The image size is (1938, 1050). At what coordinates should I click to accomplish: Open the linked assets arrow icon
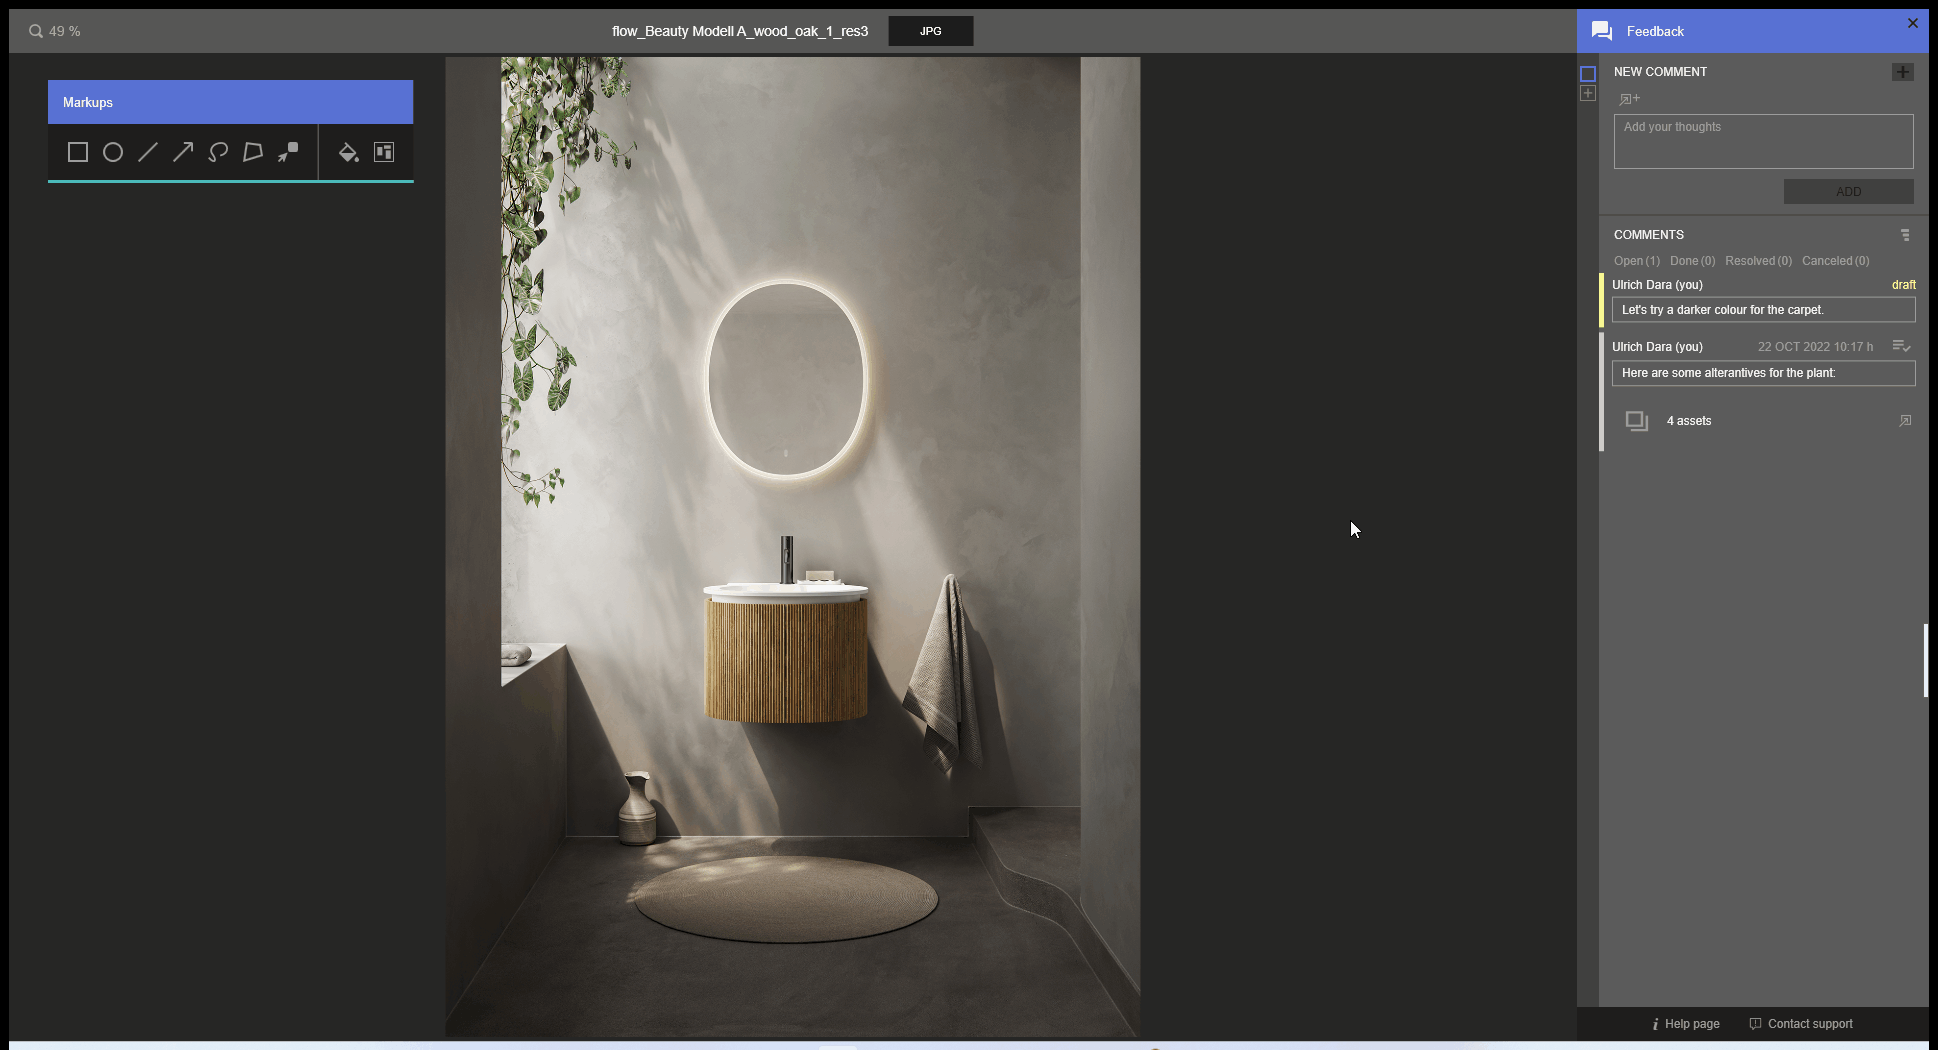(1905, 421)
